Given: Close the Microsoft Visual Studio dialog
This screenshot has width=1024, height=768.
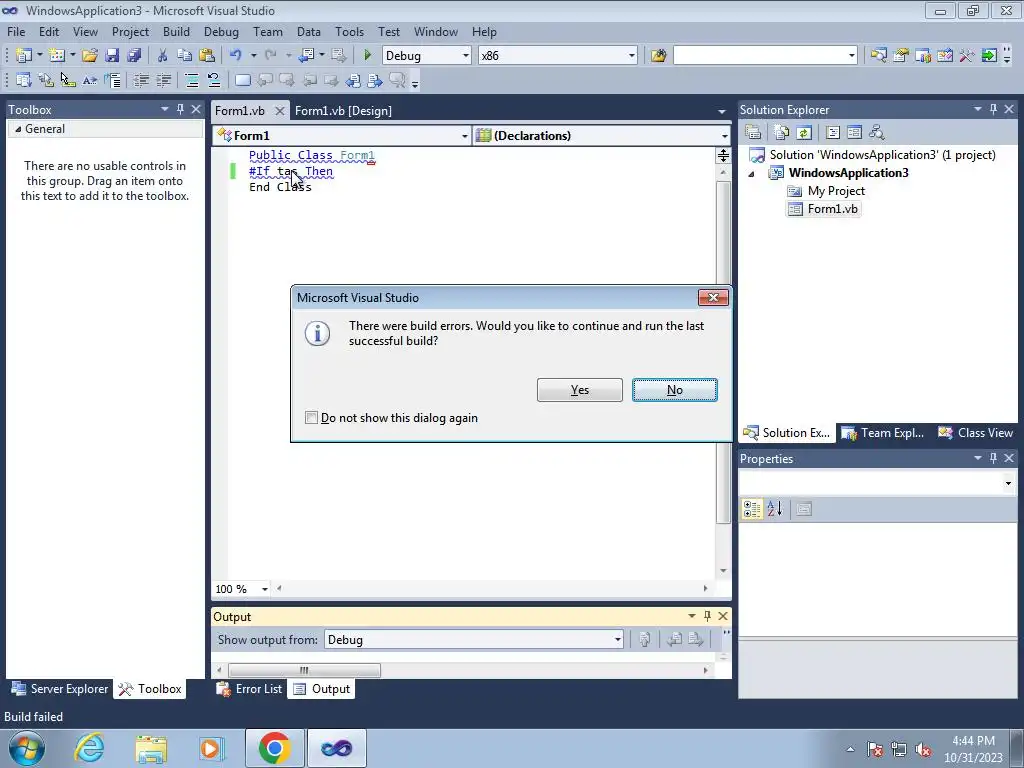Looking at the screenshot, I should [713, 298].
